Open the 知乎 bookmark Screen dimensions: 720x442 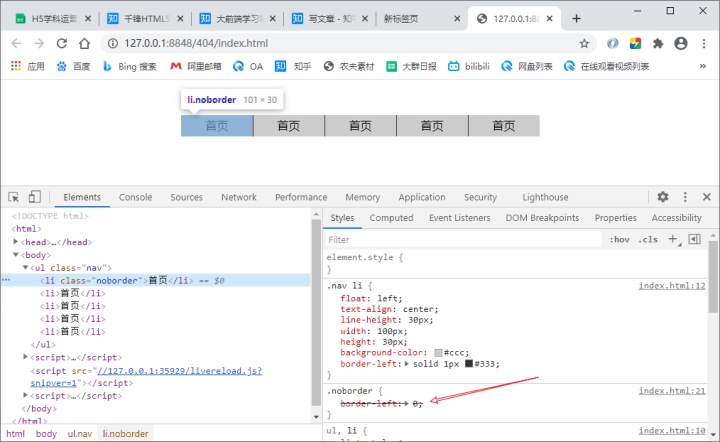(x=293, y=66)
